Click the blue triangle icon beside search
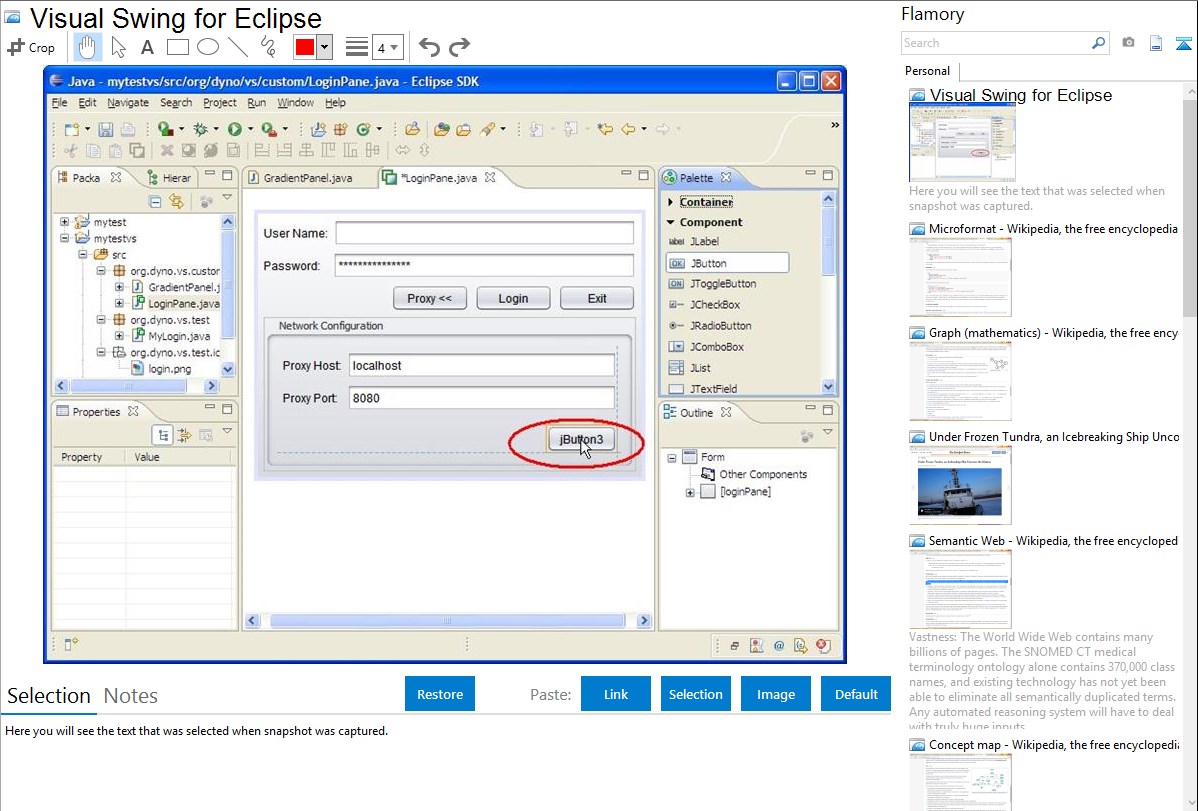Viewport: 1198px width, 811px height. [1183, 43]
